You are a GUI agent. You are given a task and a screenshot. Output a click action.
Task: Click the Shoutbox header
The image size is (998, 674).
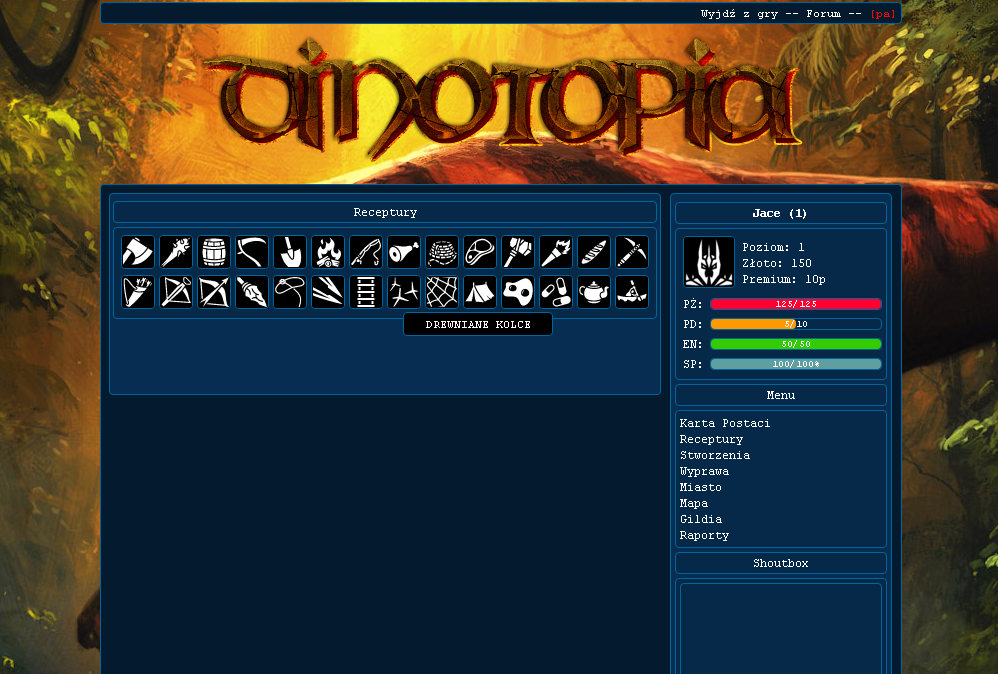tap(780, 563)
